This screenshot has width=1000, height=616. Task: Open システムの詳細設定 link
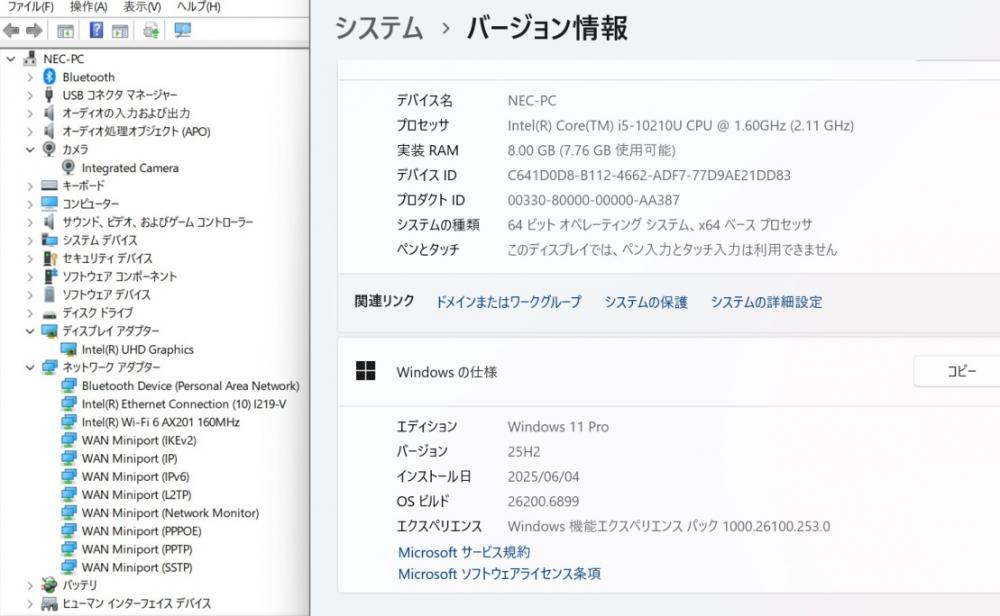tap(767, 302)
